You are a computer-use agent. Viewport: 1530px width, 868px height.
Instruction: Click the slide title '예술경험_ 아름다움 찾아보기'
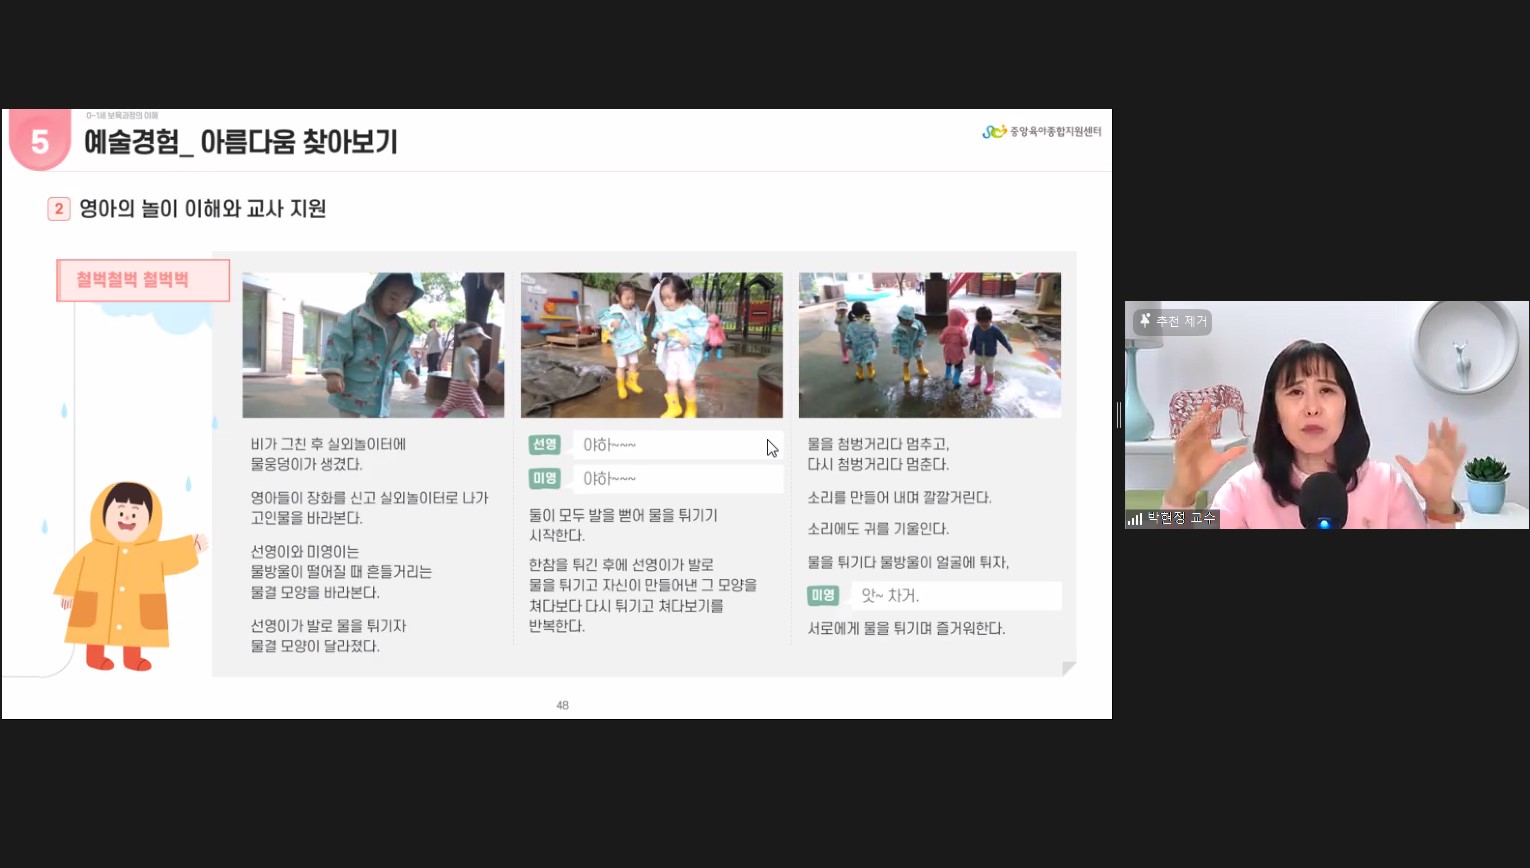click(x=241, y=142)
